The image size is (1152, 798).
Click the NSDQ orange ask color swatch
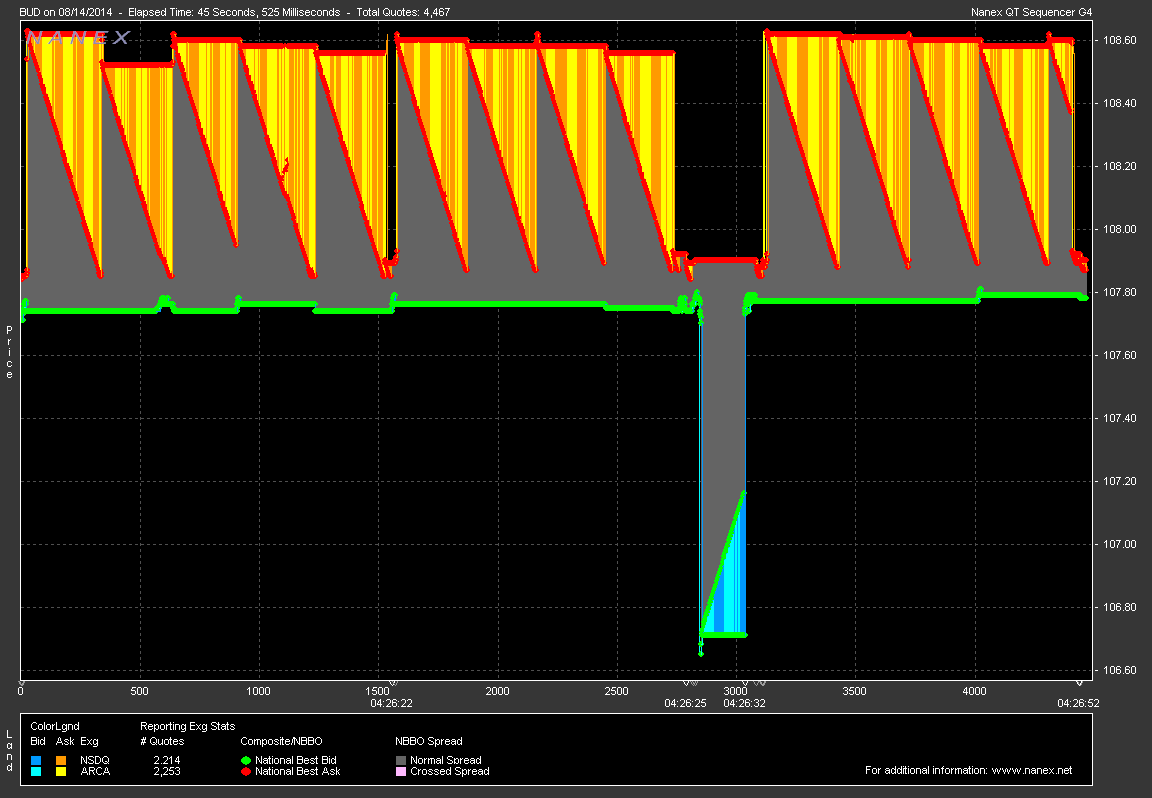point(61,761)
